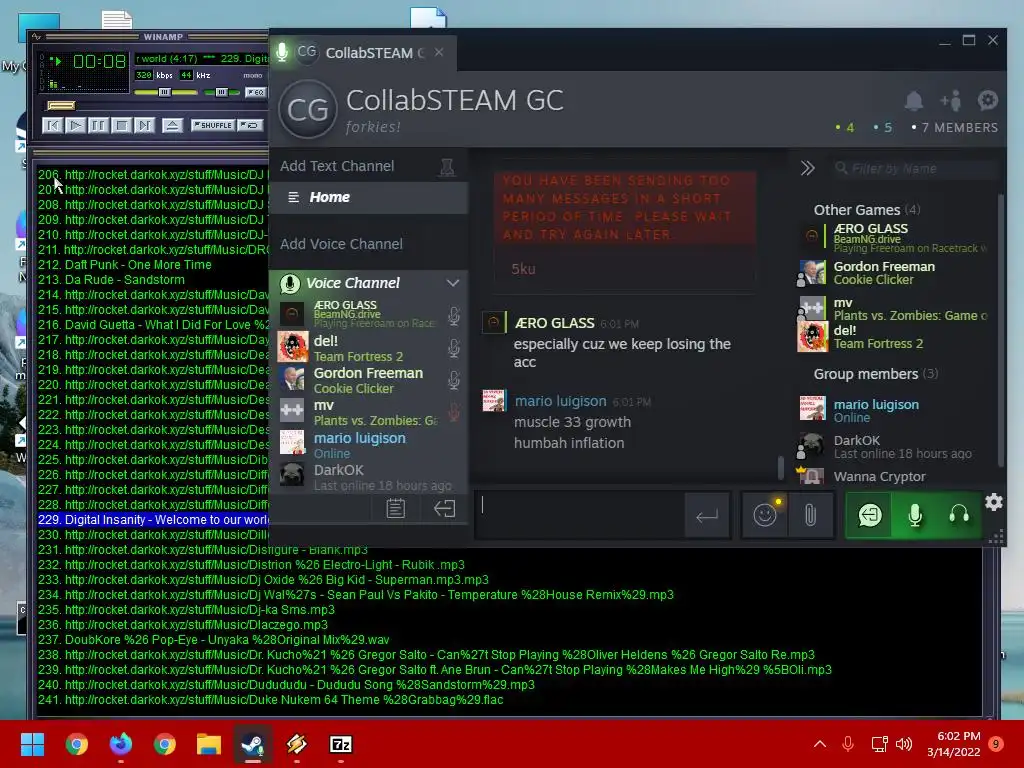
Task: Click Winamp eject button
Action: tap(172, 125)
